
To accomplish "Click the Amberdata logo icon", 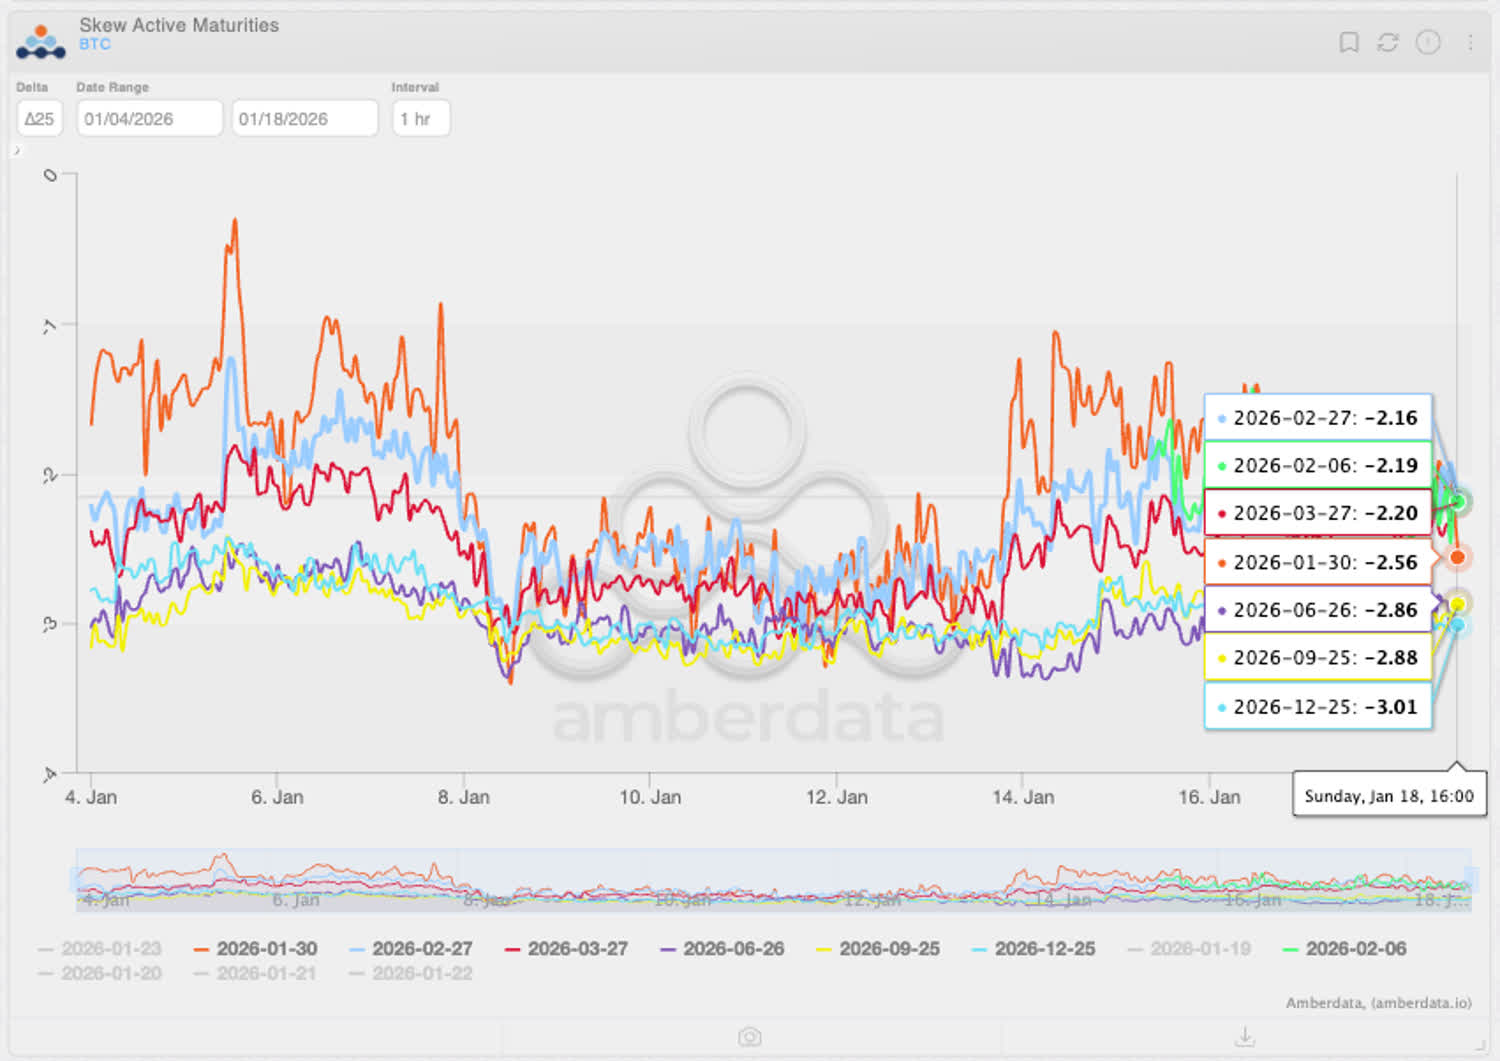I will click(x=41, y=42).
